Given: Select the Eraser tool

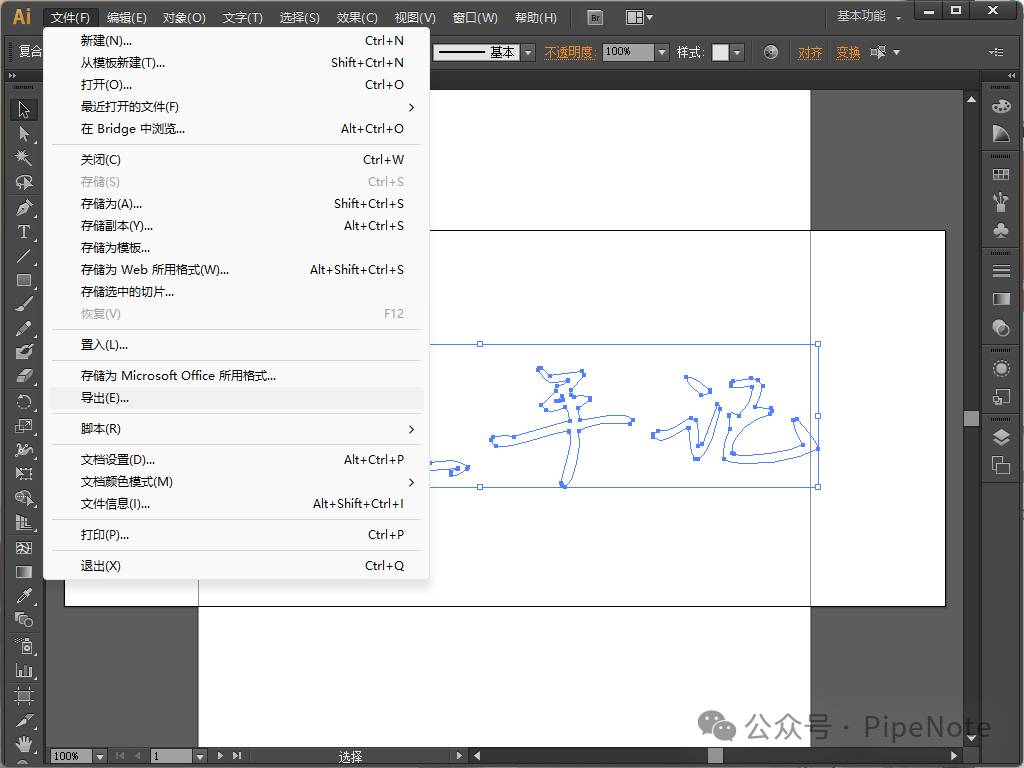Looking at the screenshot, I should [24, 377].
